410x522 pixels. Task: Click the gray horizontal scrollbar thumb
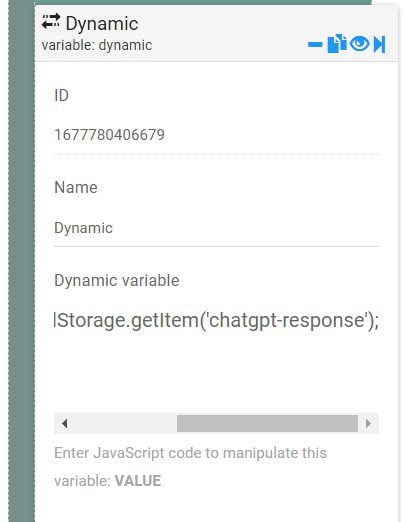tap(267, 423)
